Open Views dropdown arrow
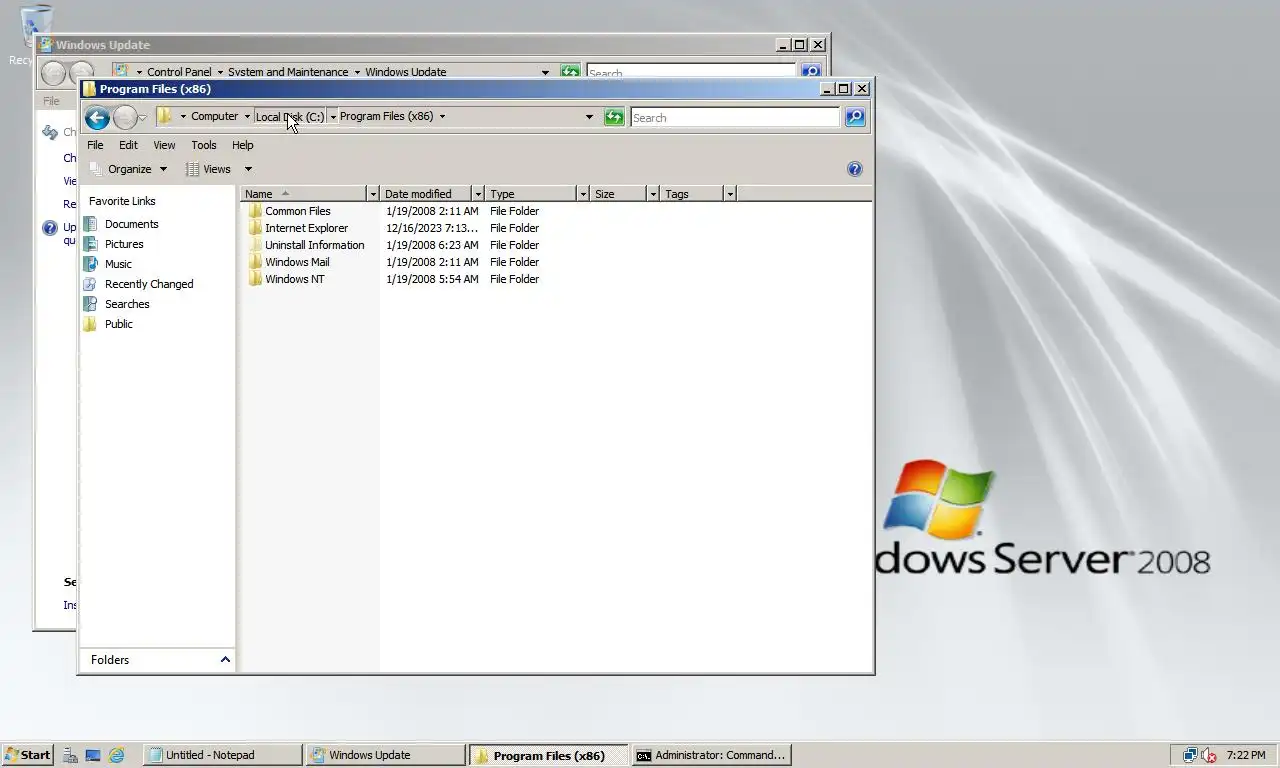The image size is (1280, 768). click(248, 169)
